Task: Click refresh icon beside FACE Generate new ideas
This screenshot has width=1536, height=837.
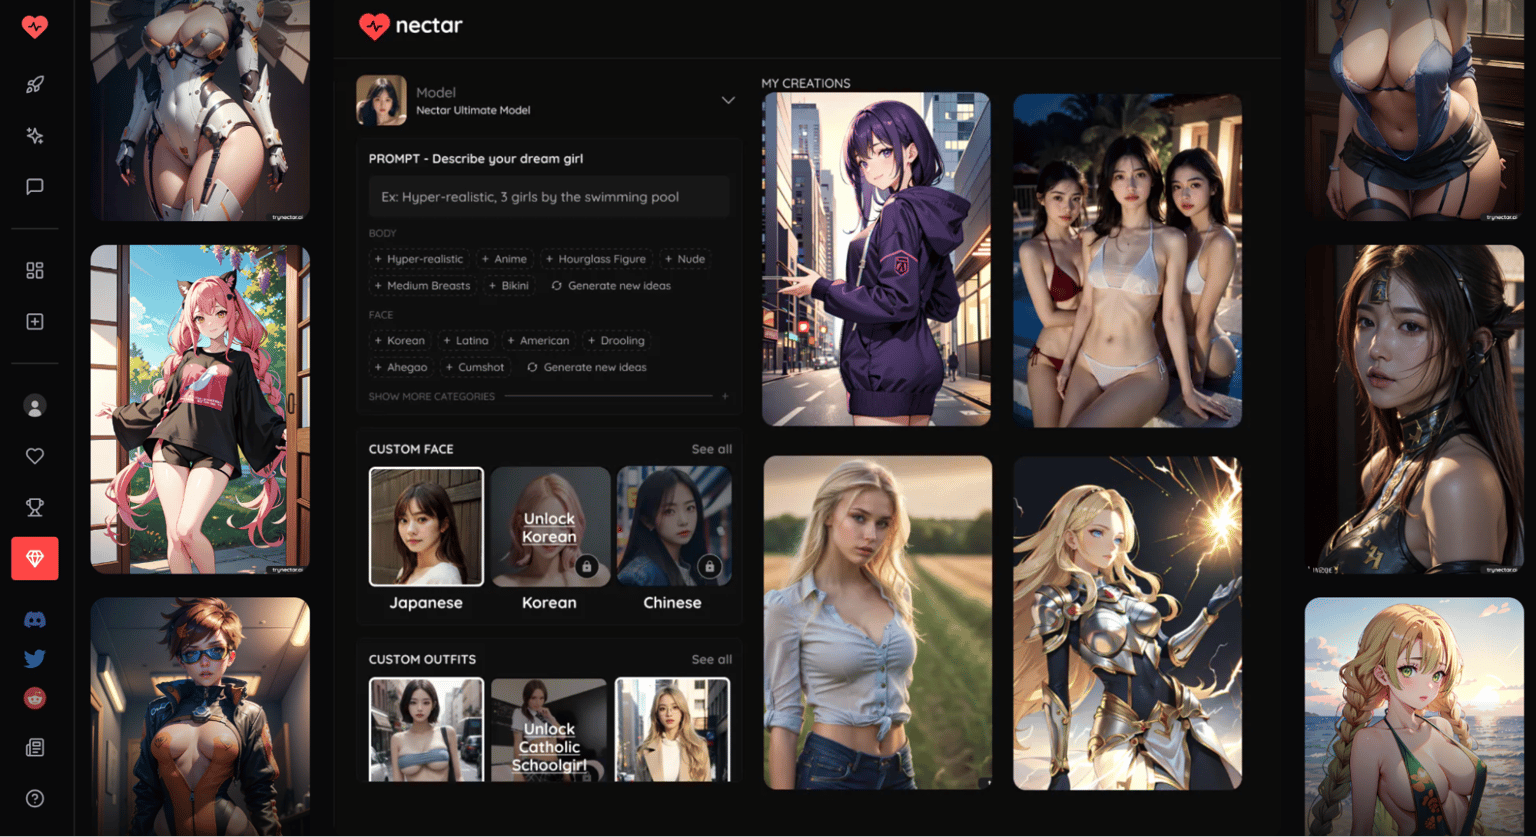Action: [532, 367]
